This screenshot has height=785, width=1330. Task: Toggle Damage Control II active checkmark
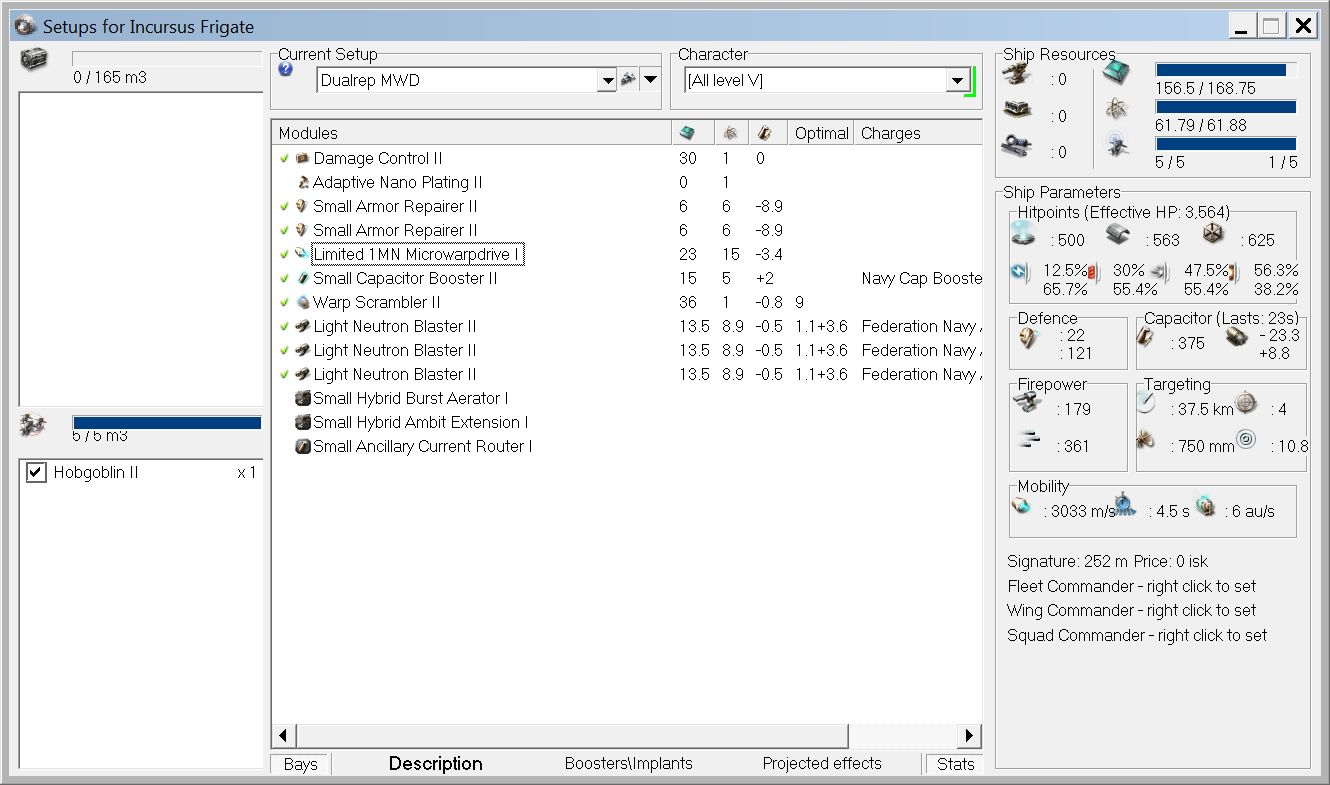pos(284,158)
